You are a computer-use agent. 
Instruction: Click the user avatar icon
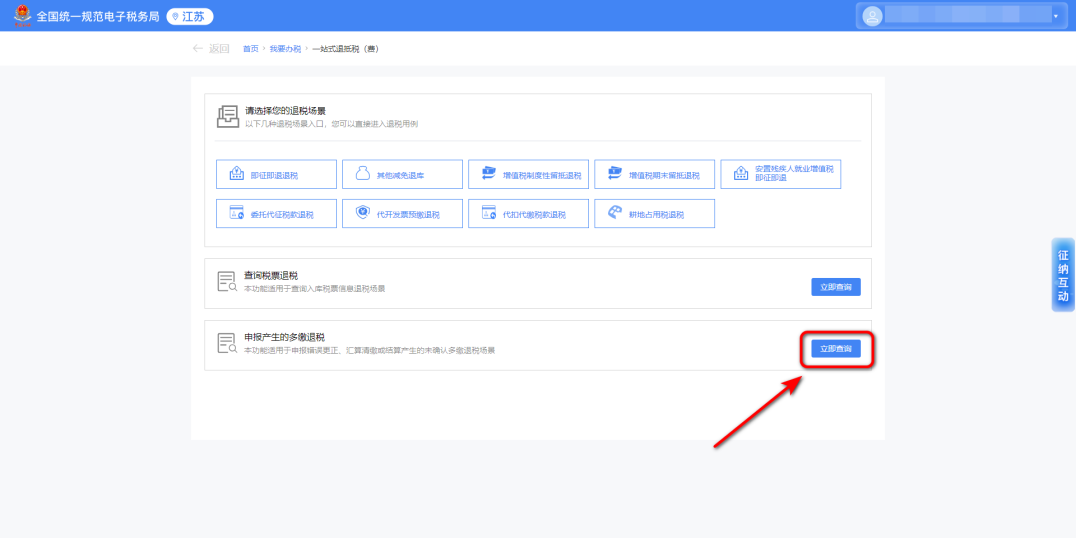(872, 16)
